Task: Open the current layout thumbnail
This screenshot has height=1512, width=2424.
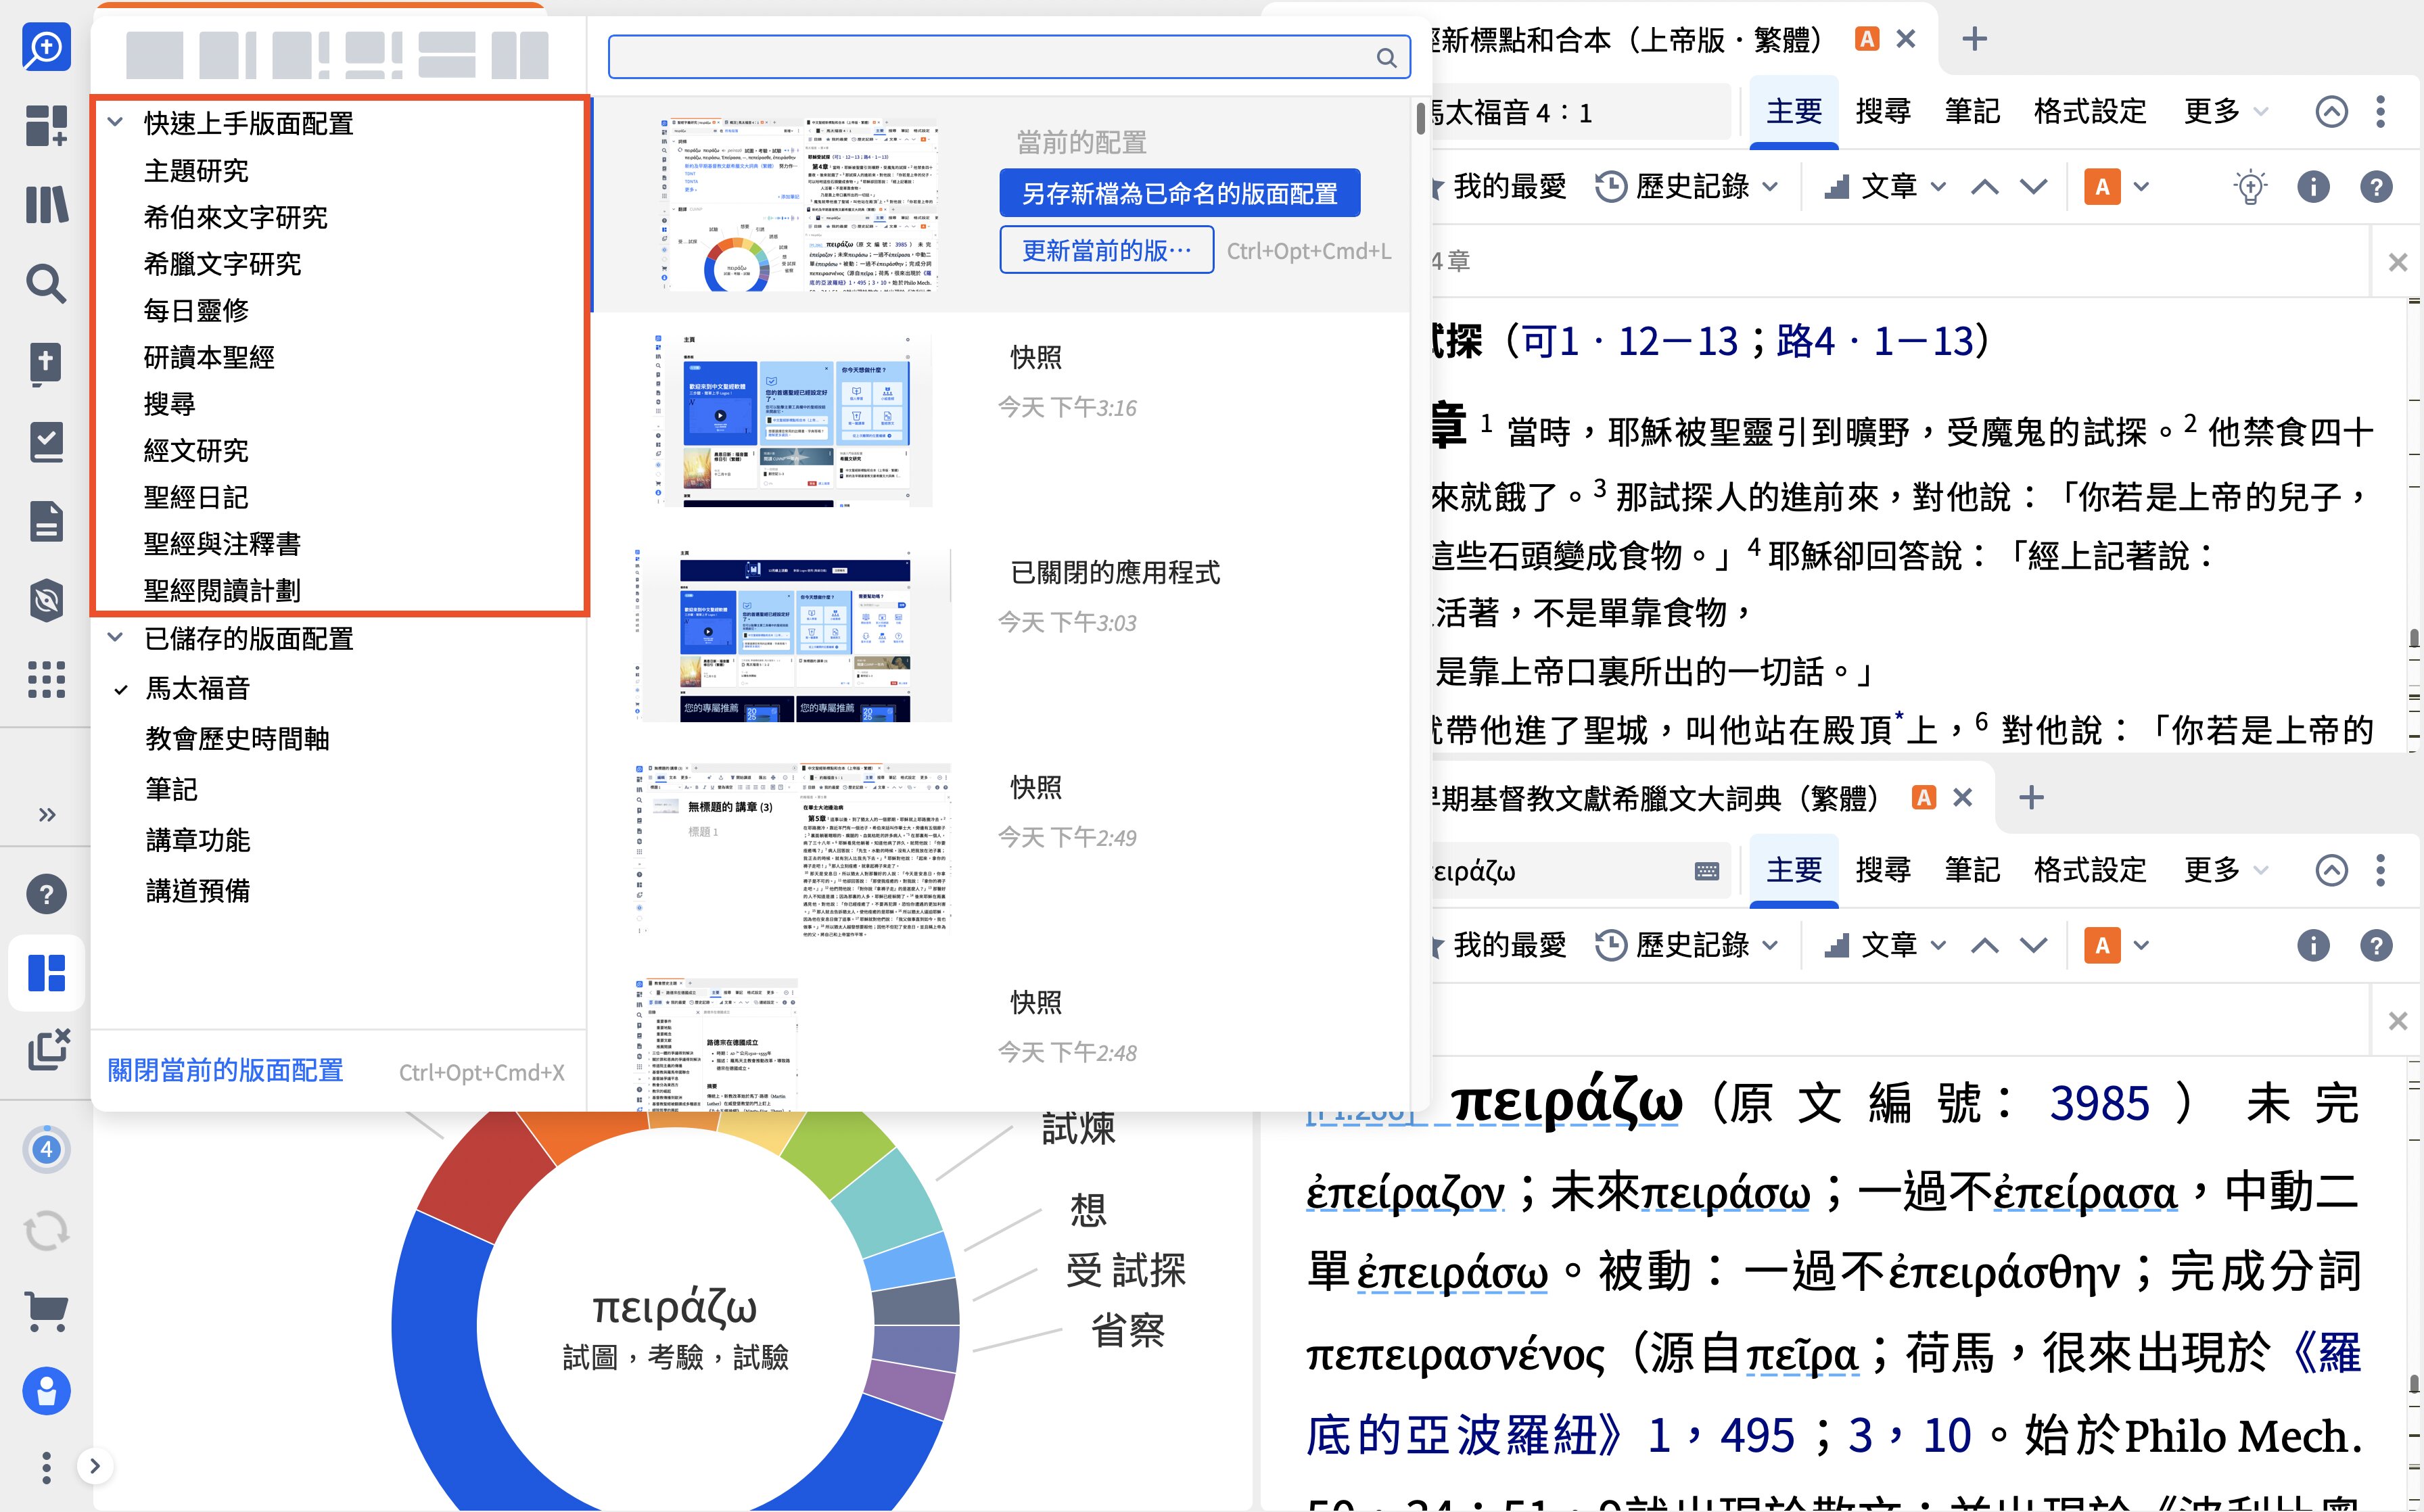Action: pos(799,205)
